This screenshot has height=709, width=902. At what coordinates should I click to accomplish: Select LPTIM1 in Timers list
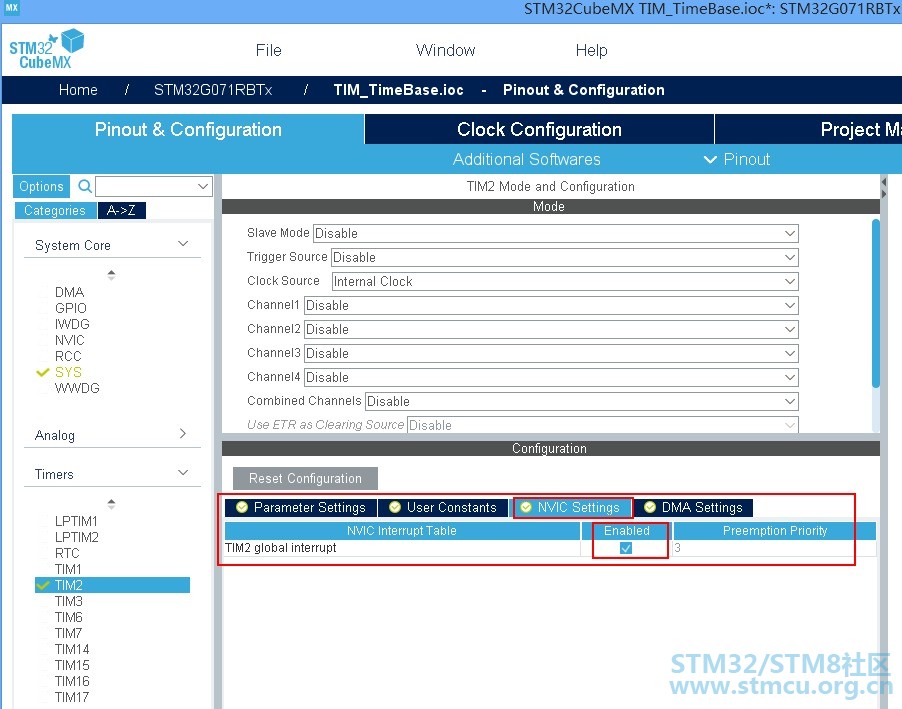pos(76,521)
